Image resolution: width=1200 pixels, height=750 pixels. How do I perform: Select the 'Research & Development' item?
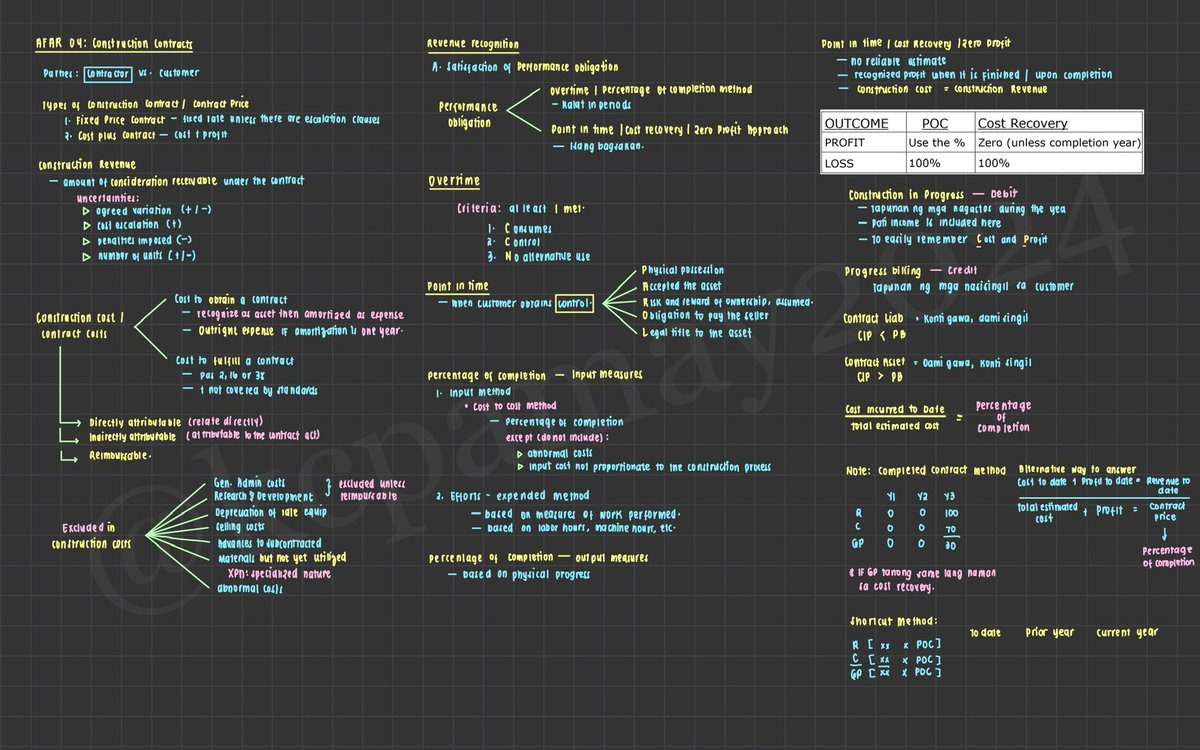tap(264, 496)
